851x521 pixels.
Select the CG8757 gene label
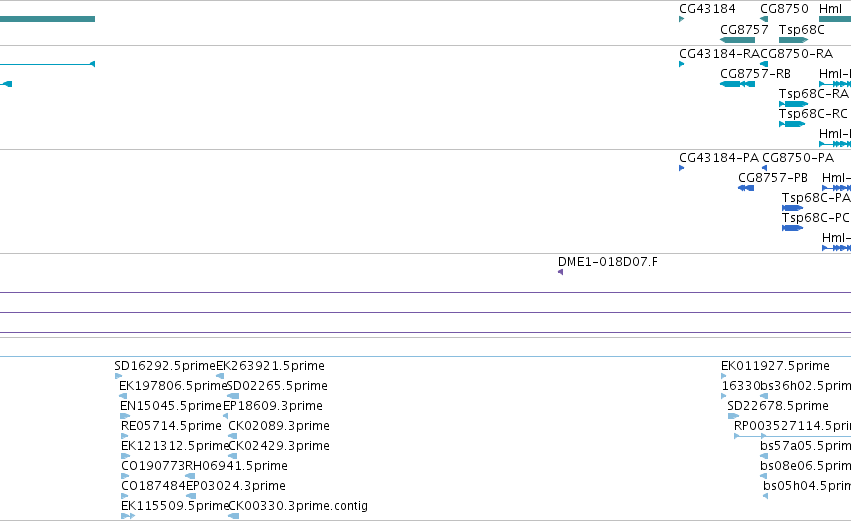tap(744, 30)
